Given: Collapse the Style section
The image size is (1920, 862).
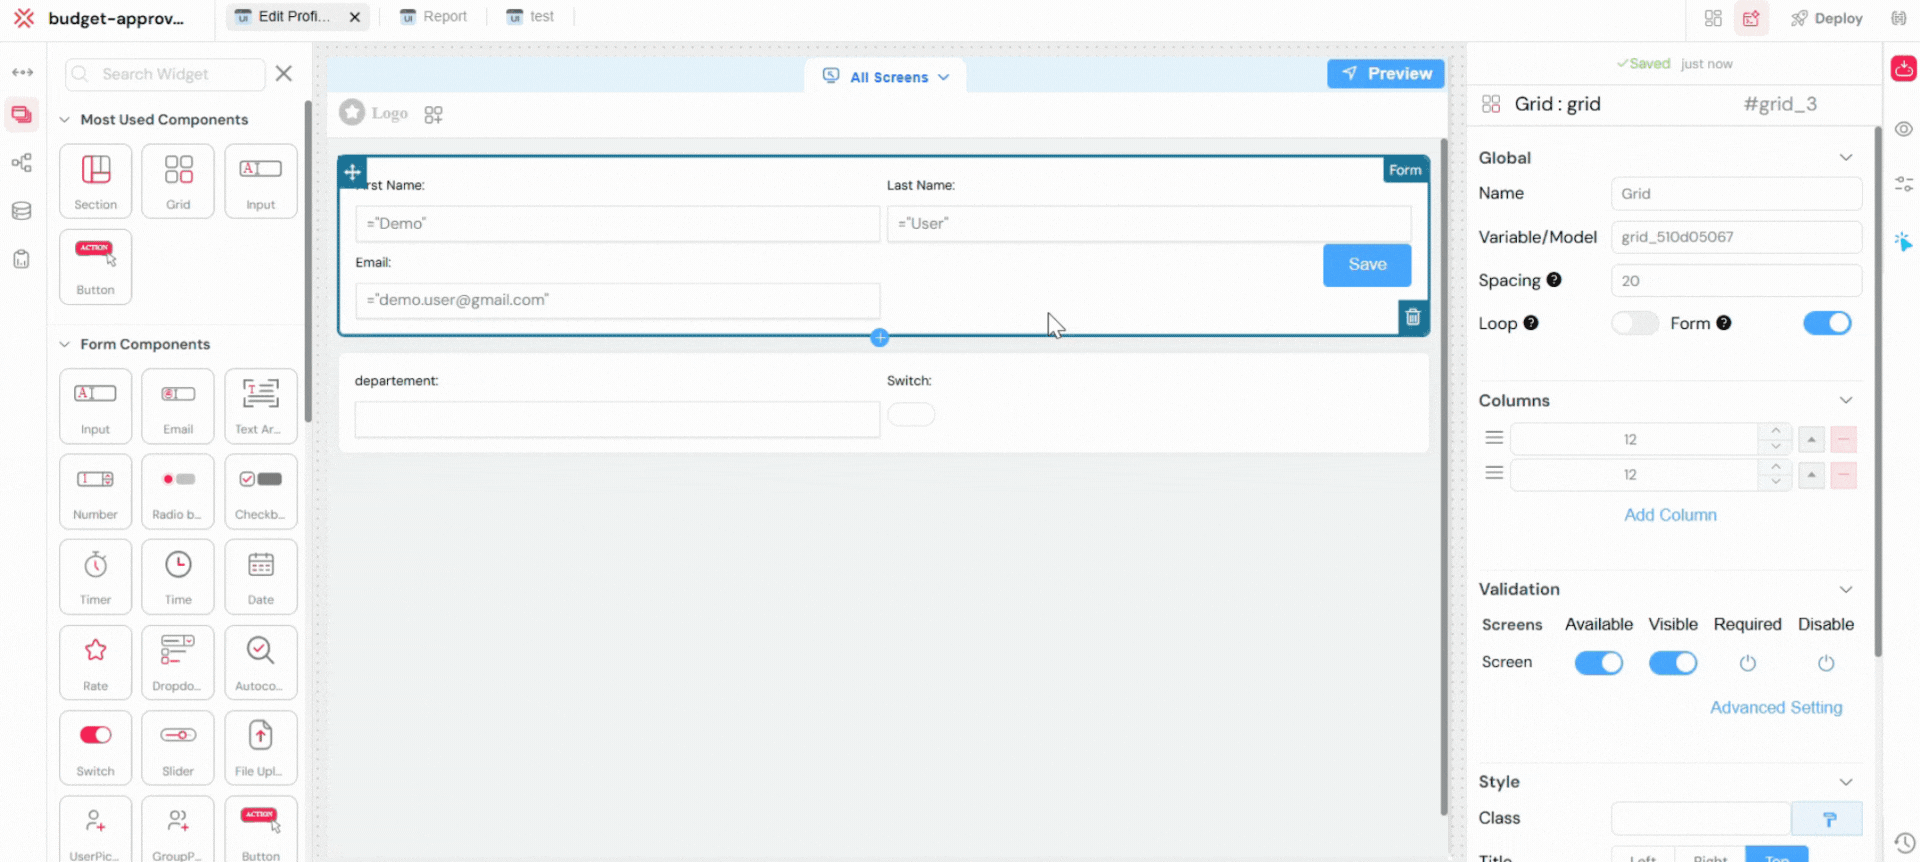Looking at the screenshot, I should point(1846,781).
